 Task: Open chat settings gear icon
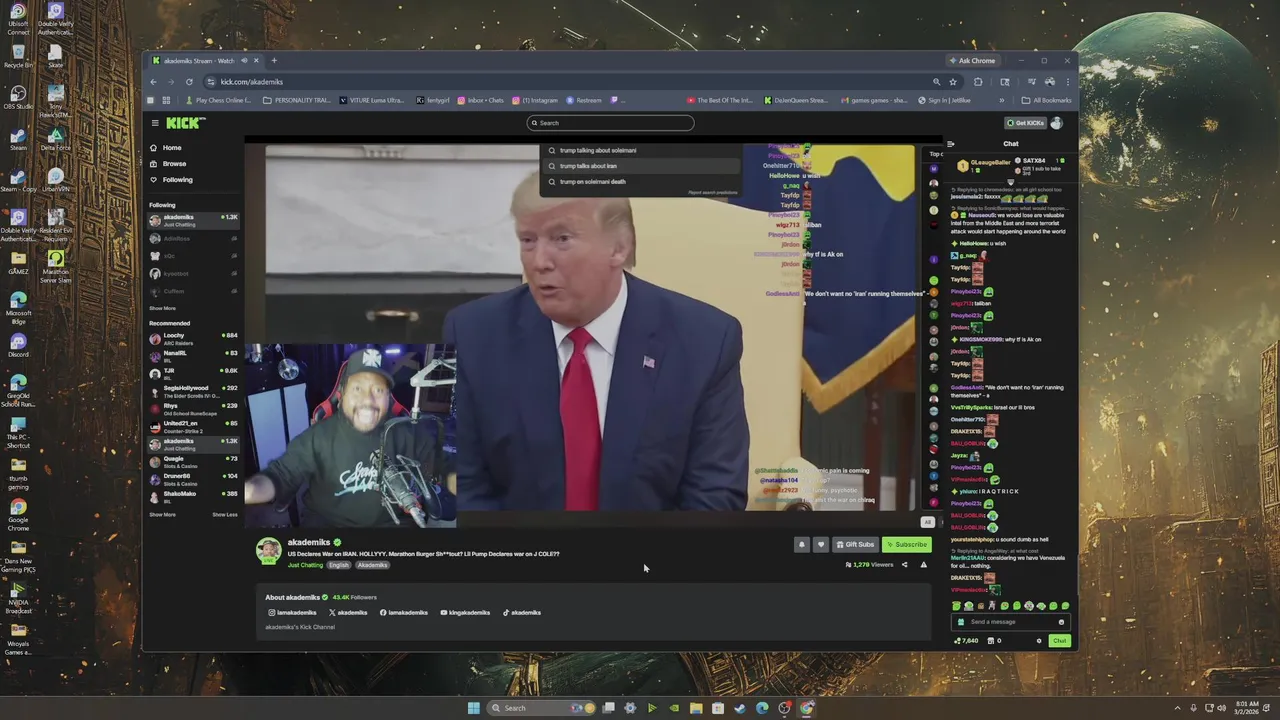click(1039, 641)
